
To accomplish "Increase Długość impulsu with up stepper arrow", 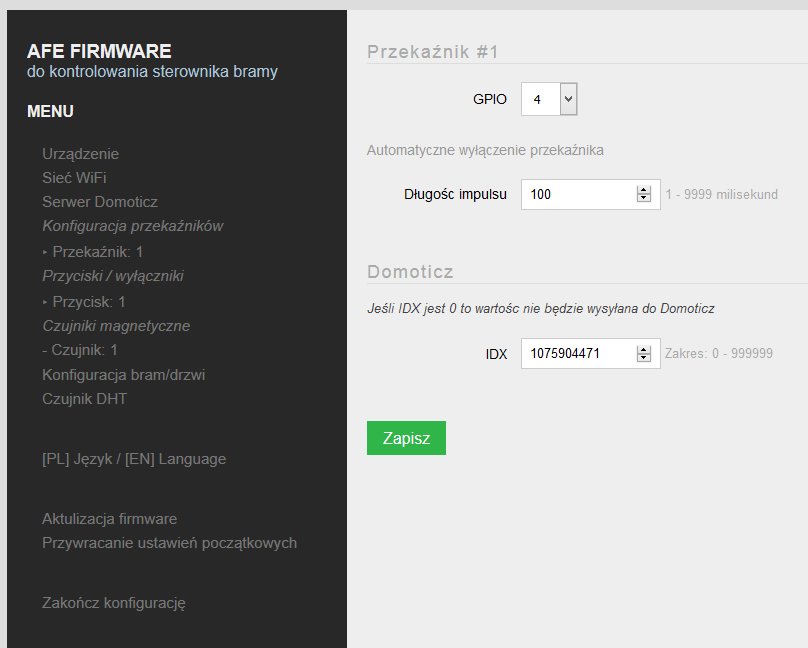I will coord(644,190).
